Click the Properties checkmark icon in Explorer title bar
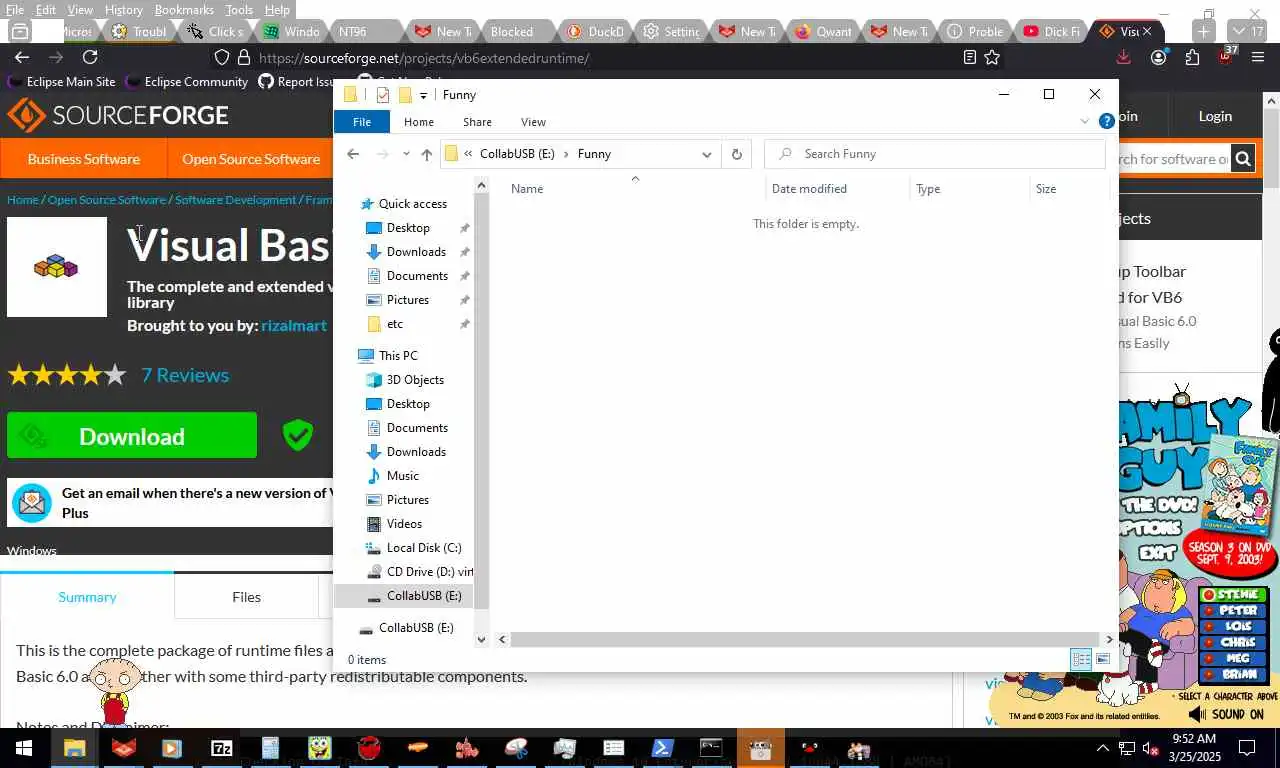This screenshot has width=1280, height=768. point(383,95)
